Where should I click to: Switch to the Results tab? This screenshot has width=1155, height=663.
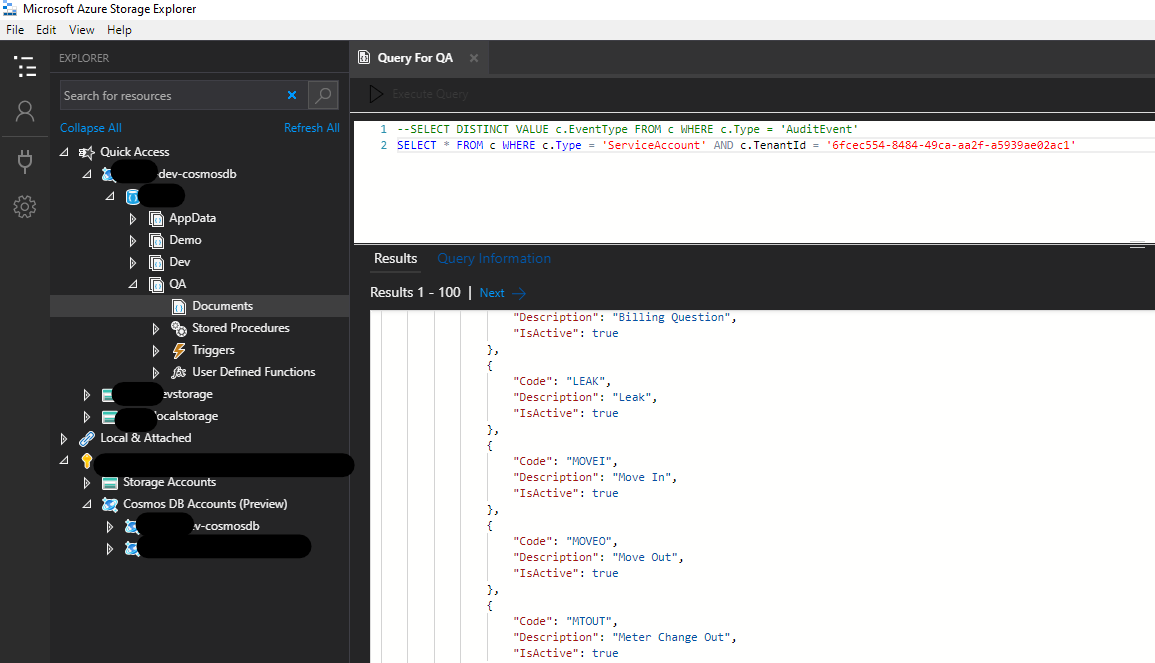396,259
